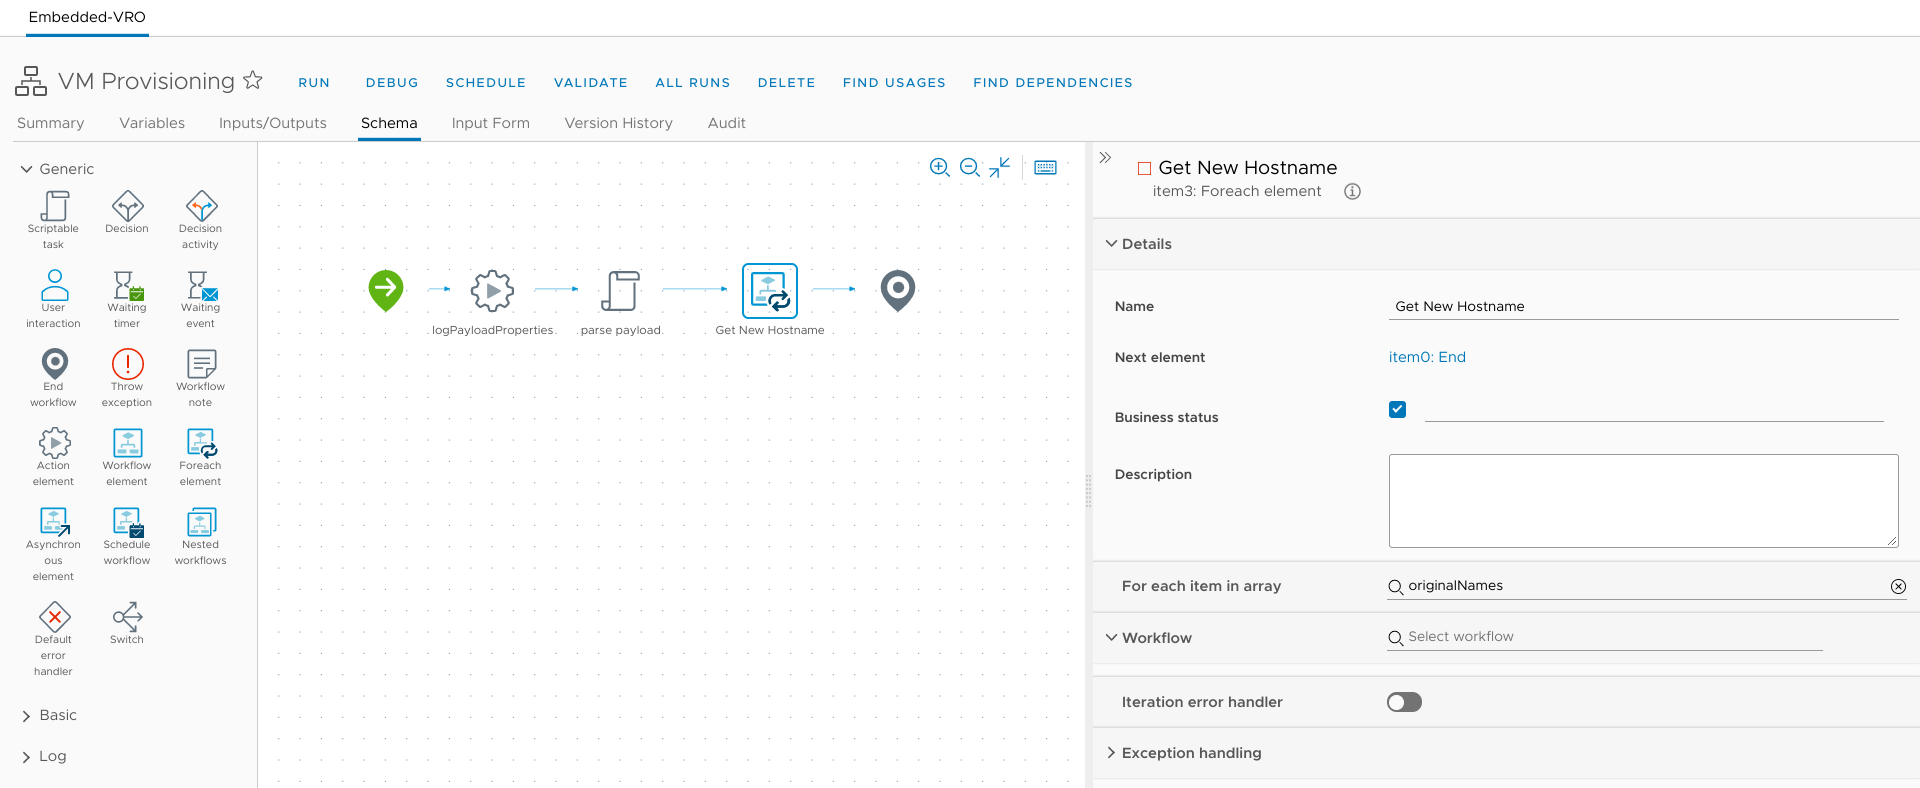Clear the originalNames array value
Image resolution: width=1920 pixels, height=788 pixels.
(x=1898, y=587)
